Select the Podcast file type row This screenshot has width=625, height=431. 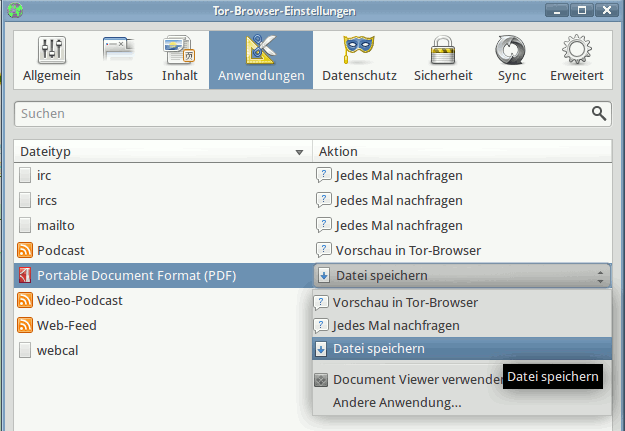(313, 250)
